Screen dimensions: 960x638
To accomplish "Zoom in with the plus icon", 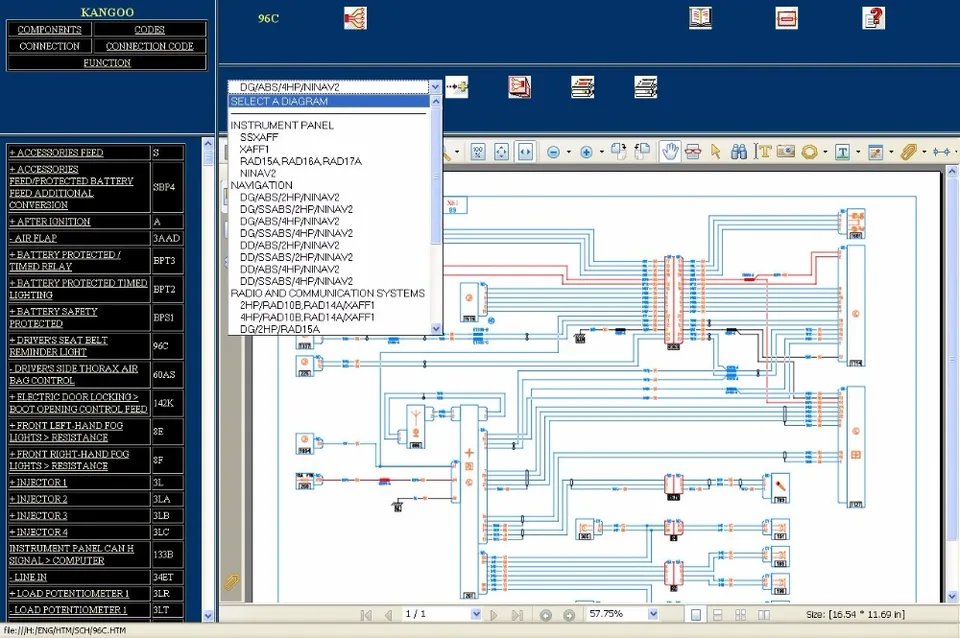I will (586, 152).
